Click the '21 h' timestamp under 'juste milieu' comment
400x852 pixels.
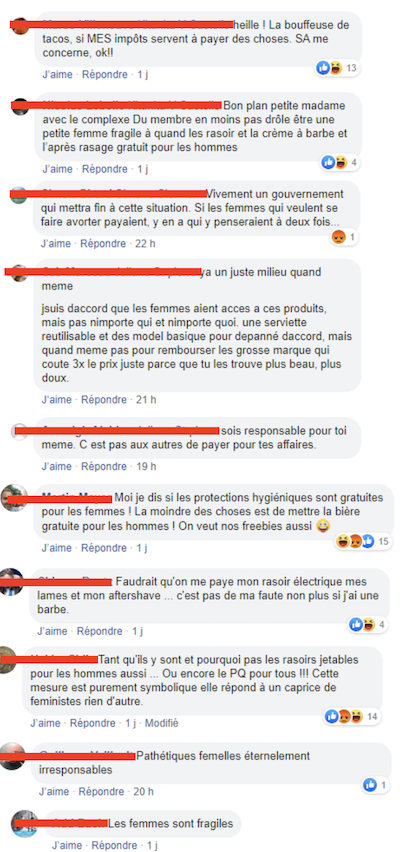click(x=146, y=399)
